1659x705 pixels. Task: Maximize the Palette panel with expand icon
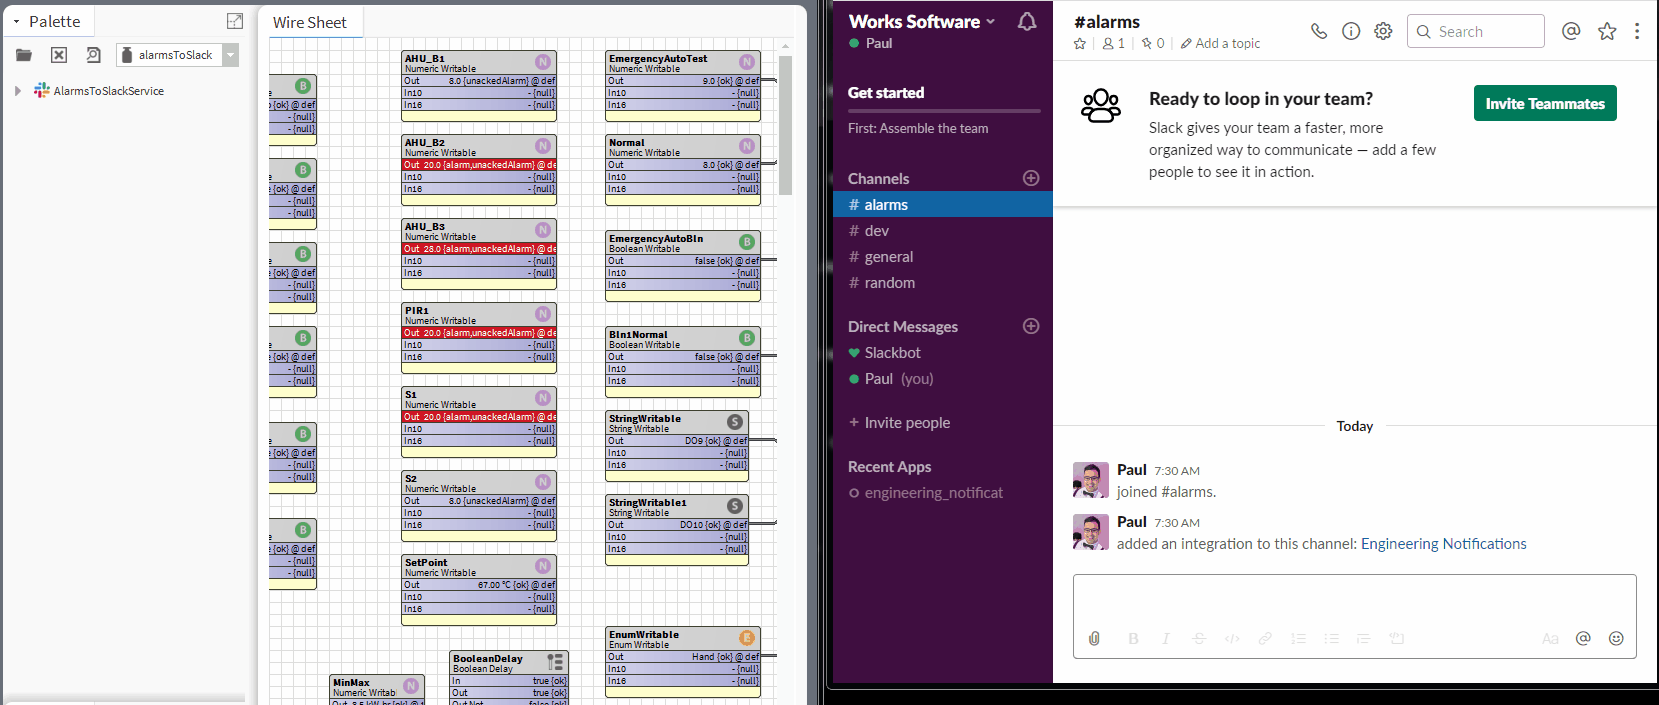tap(235, 21)
